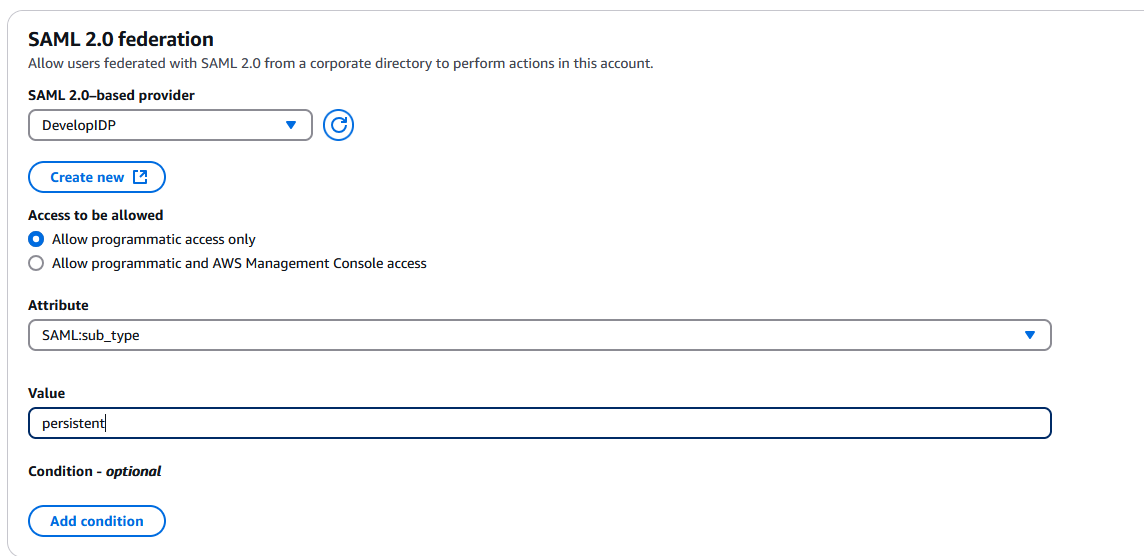Click the Value field label
Screen dimensions: 1144x556
tap(46, 393)
